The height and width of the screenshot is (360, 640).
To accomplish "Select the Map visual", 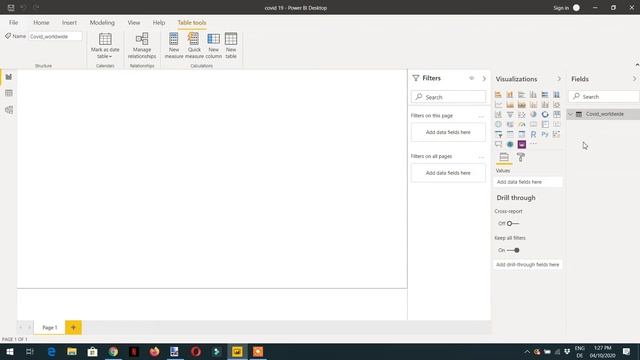I will click(498, 124).
